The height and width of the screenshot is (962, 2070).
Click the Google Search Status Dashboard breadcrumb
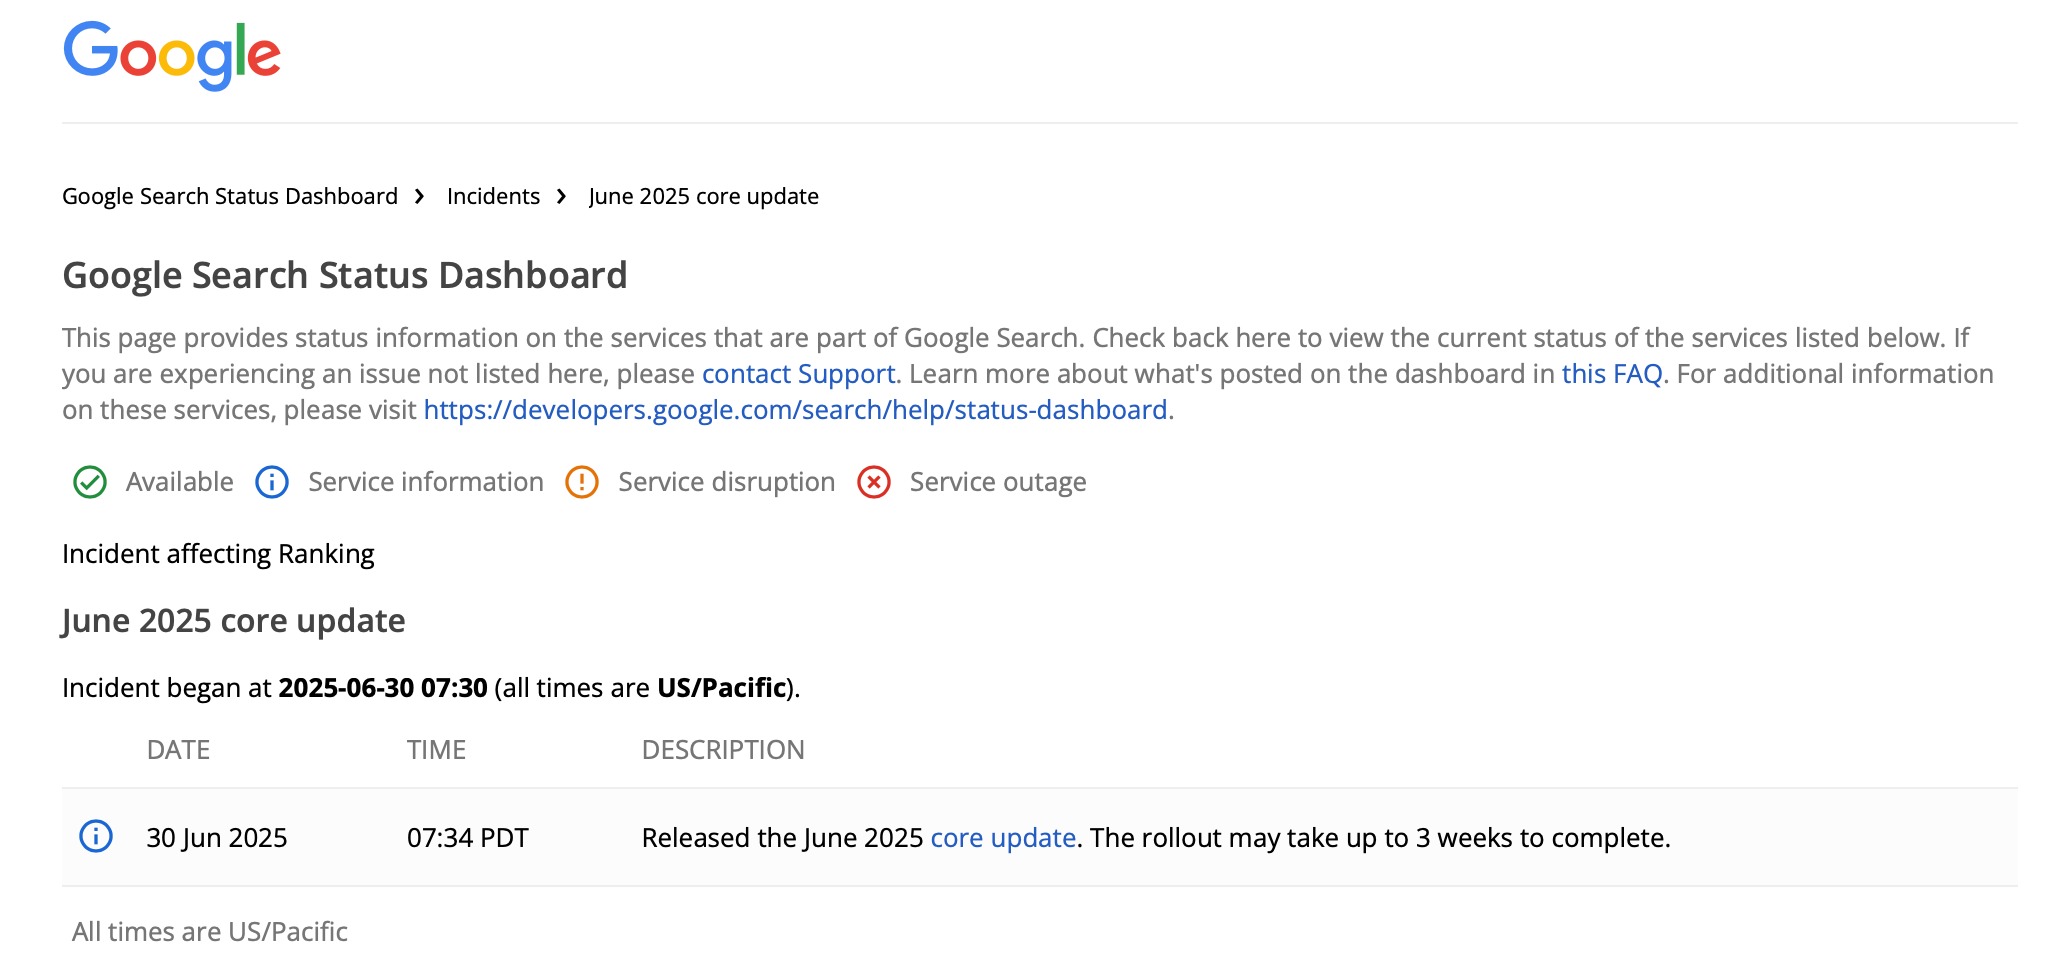point(229,196)
